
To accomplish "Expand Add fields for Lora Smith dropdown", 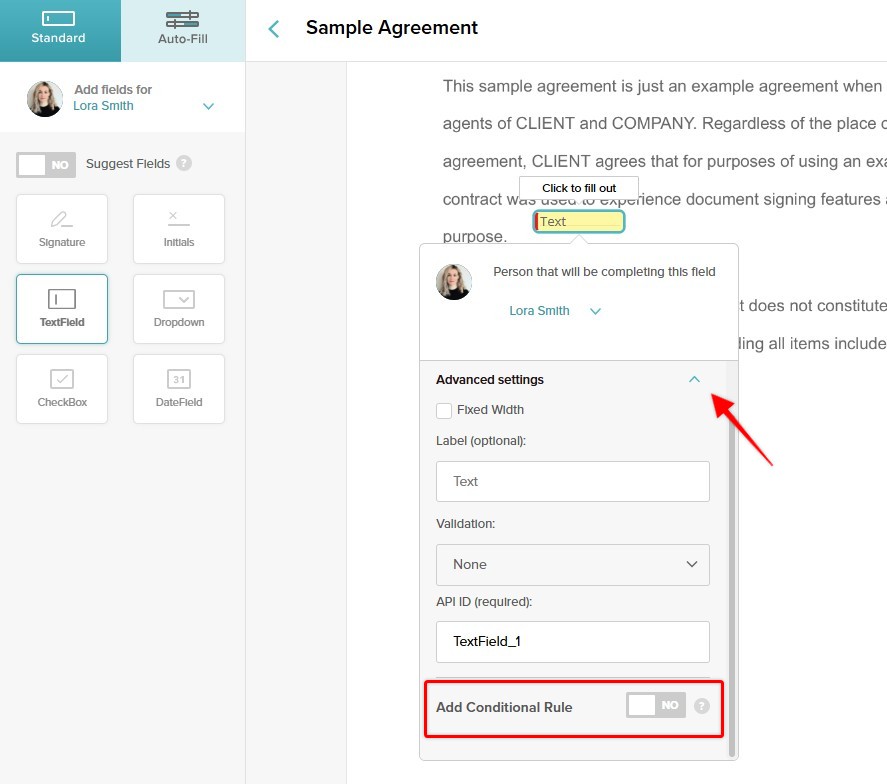I will tap(208, 106).
